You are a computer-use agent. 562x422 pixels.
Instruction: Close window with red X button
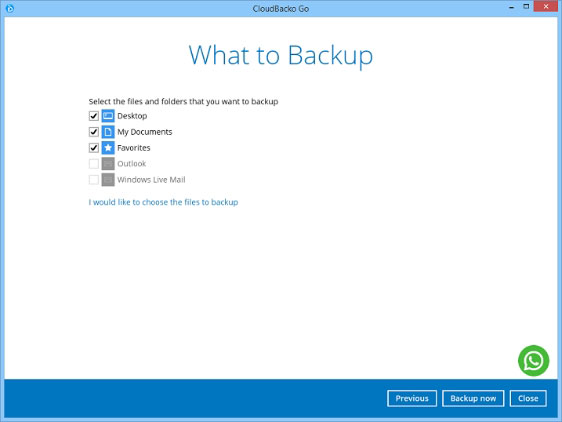[546, 6]
